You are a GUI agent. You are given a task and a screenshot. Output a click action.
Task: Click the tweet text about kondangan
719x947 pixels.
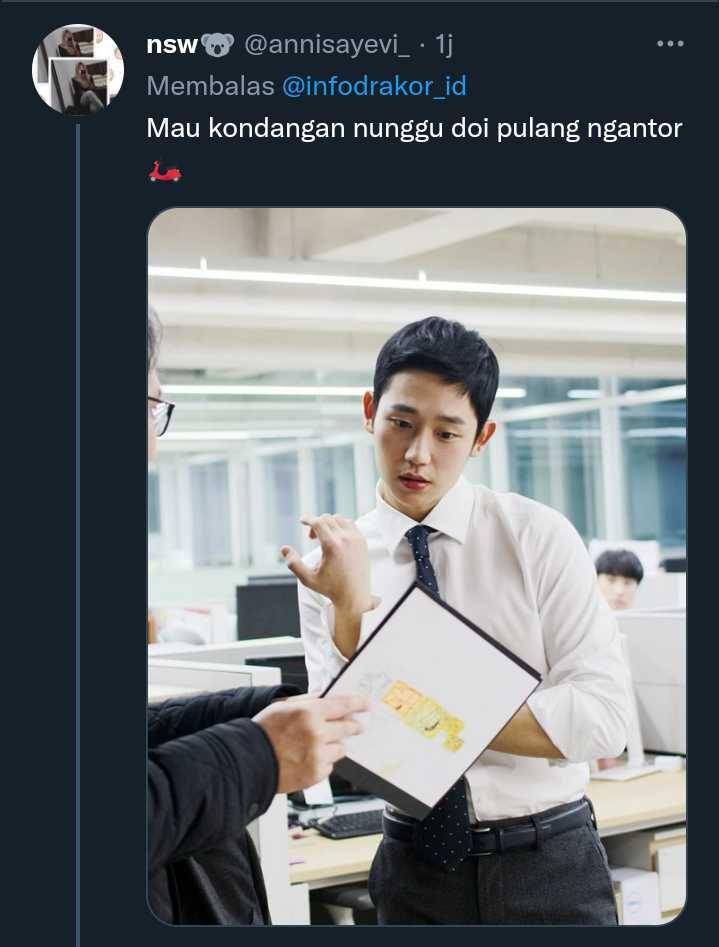coord(414,129)
